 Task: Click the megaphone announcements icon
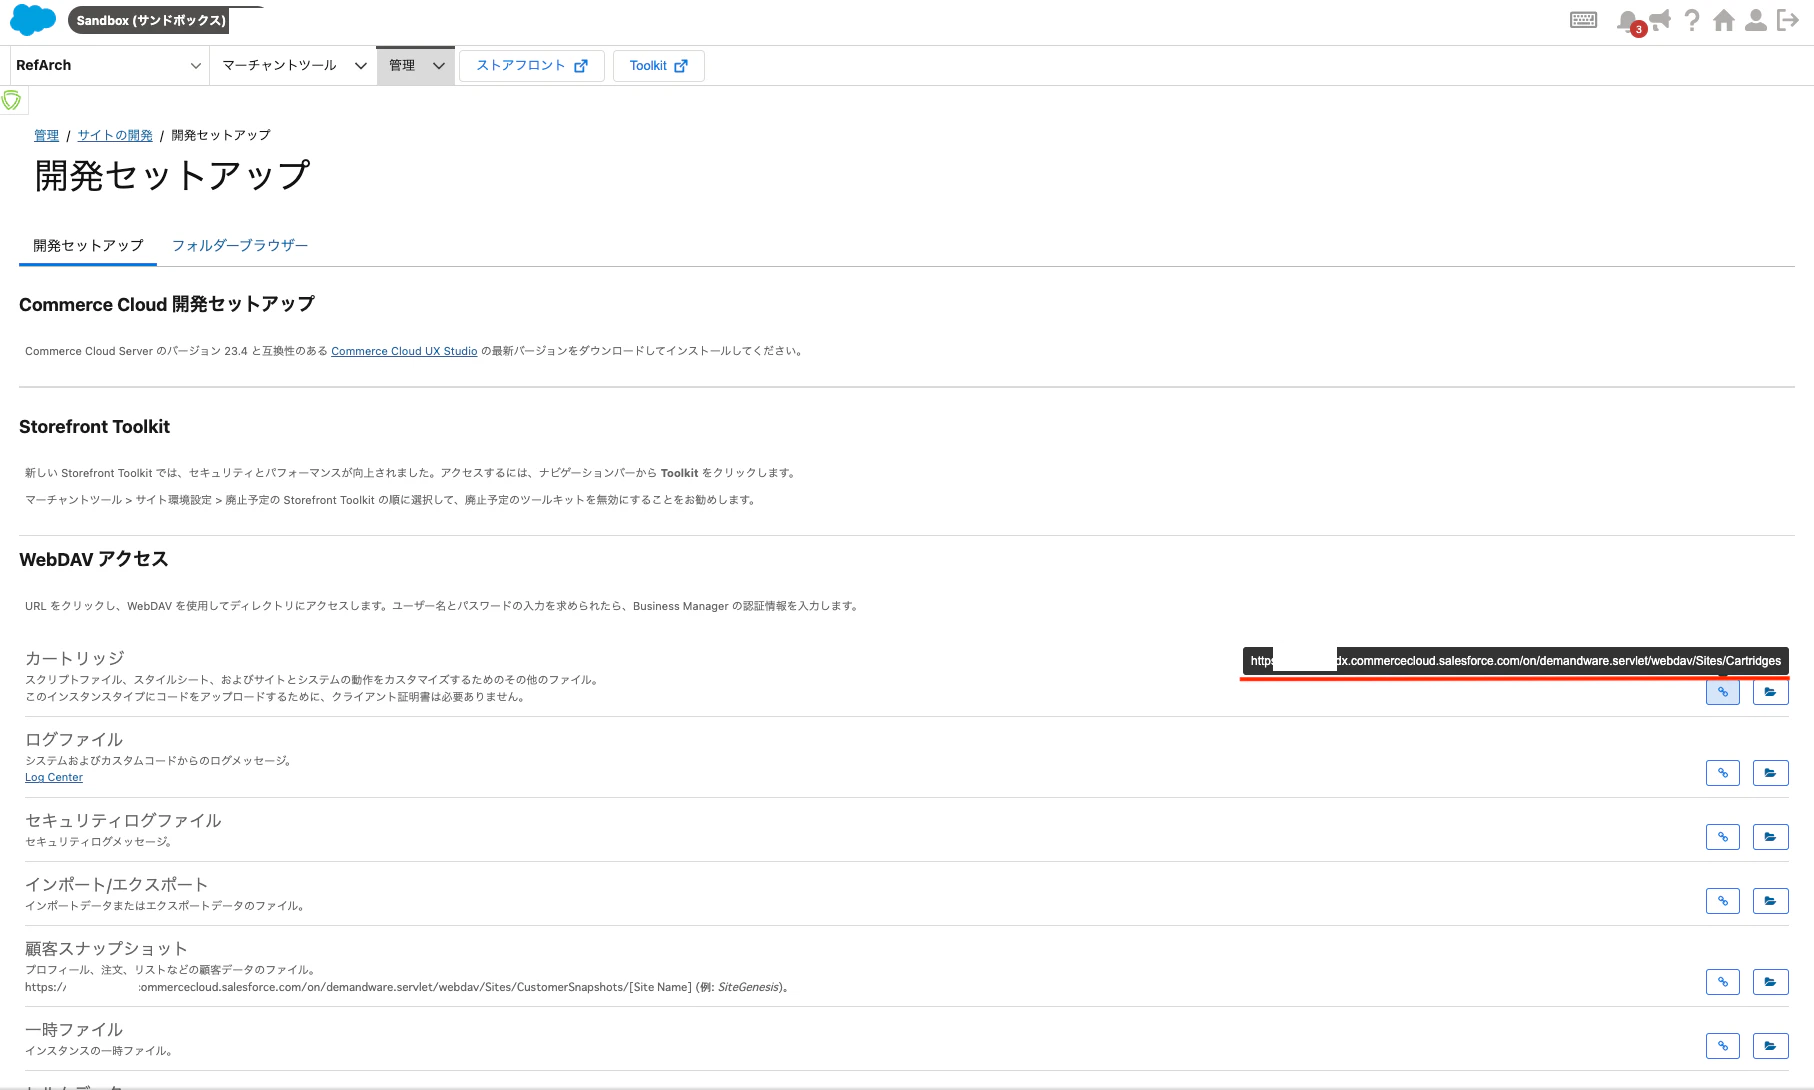pyautogui.click(x=1660, y=20)
